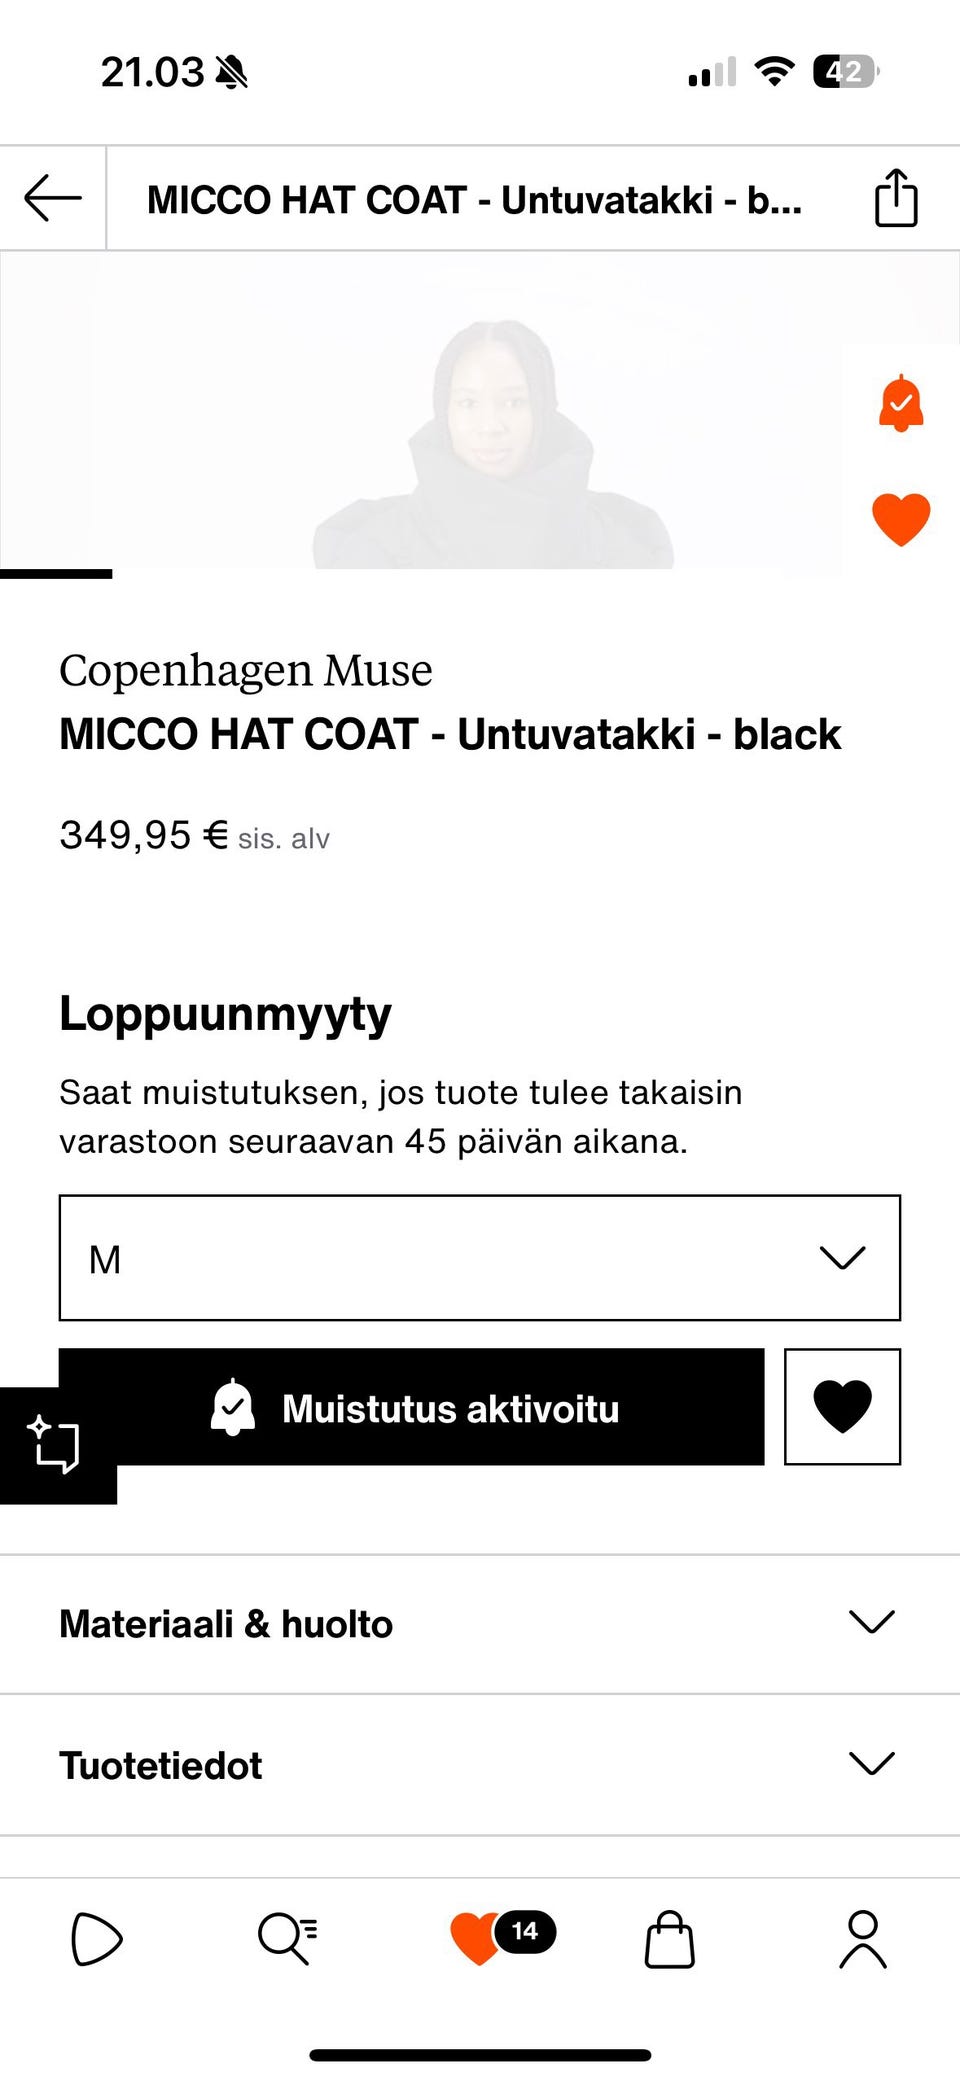The width and height of the screenshot is (960, 2081).
Task: Expand the Tuotetiedot section
Action: pyautogui.click(x=480, y=1765)
